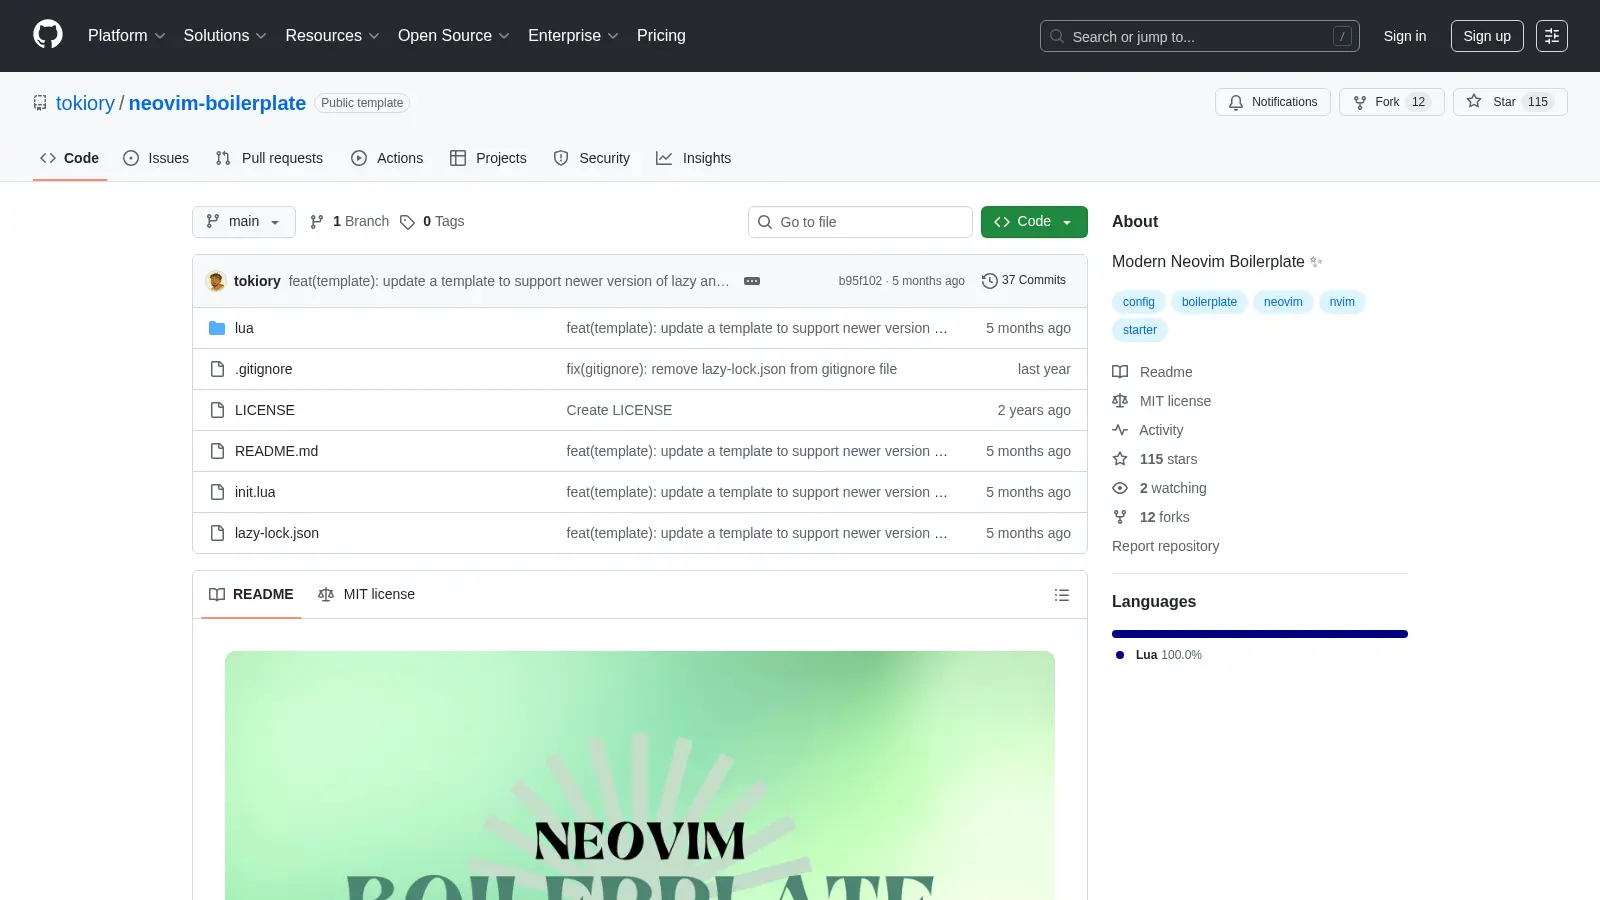Open the green Code dropdown button
This screenshot has width=1600, height=900.
click(x=1034, y=222)
